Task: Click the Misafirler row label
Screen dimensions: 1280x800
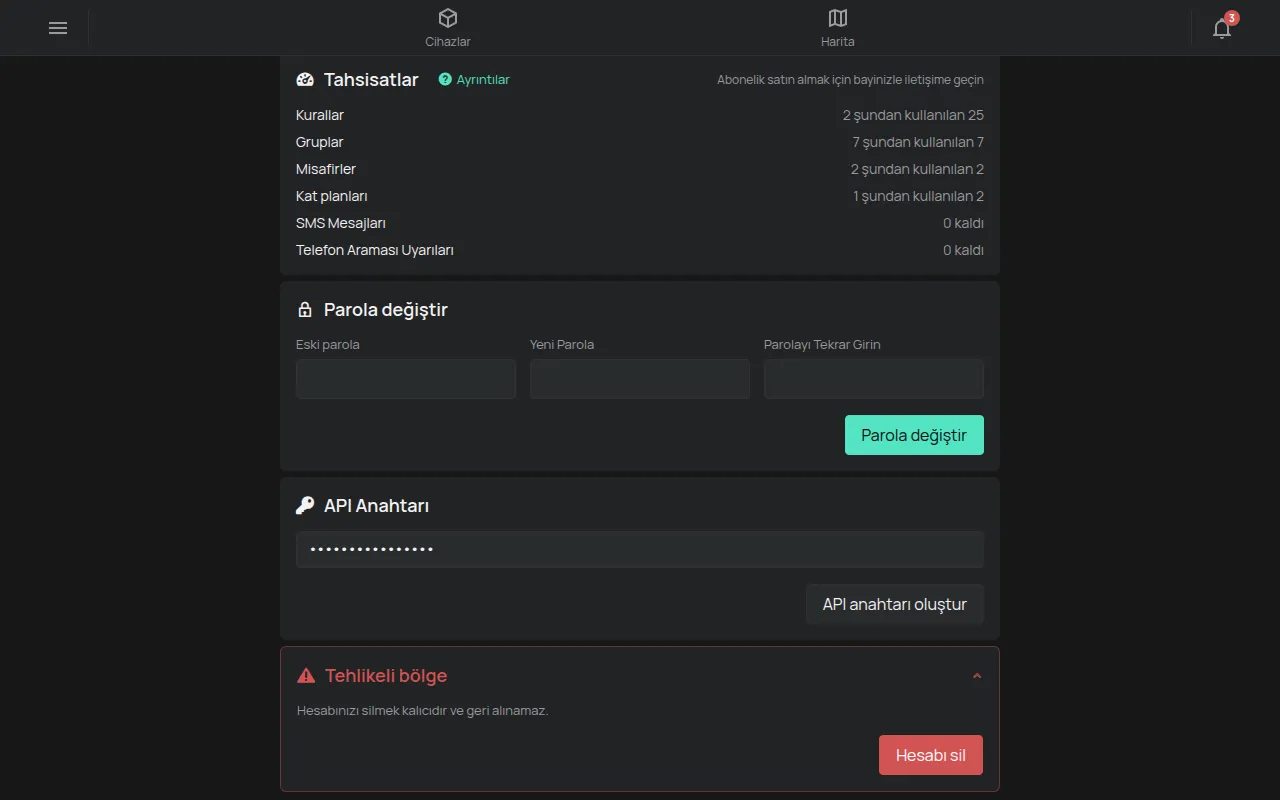Action: pos(326,169)
